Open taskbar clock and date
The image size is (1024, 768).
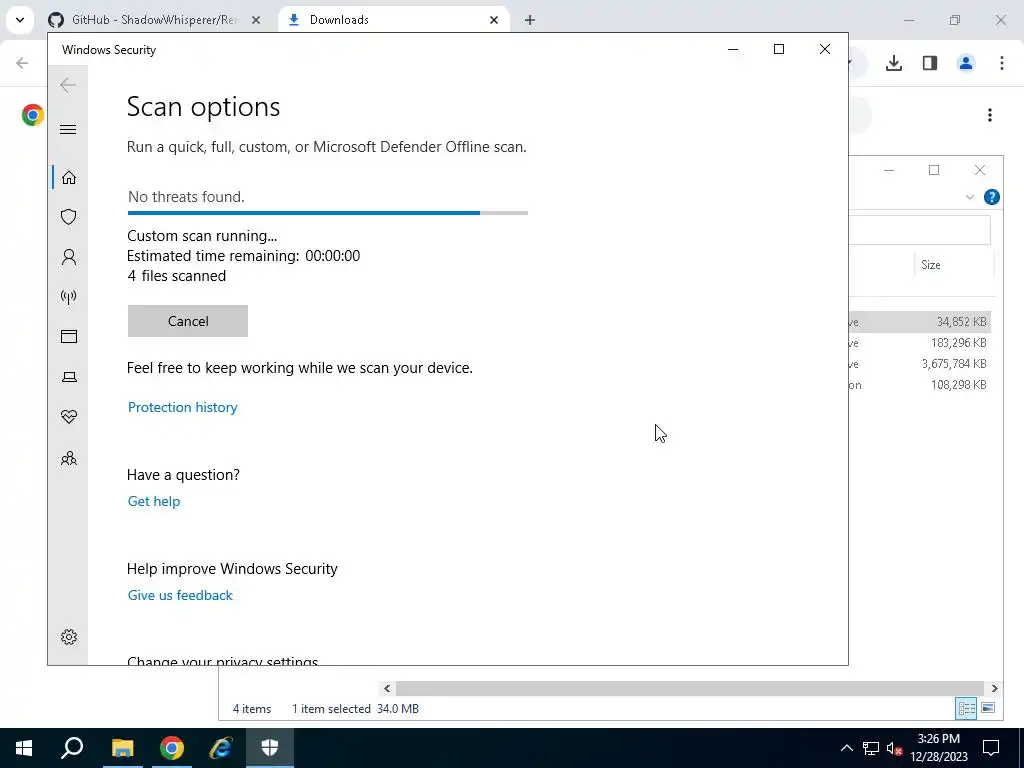click(x=939, y=748)
